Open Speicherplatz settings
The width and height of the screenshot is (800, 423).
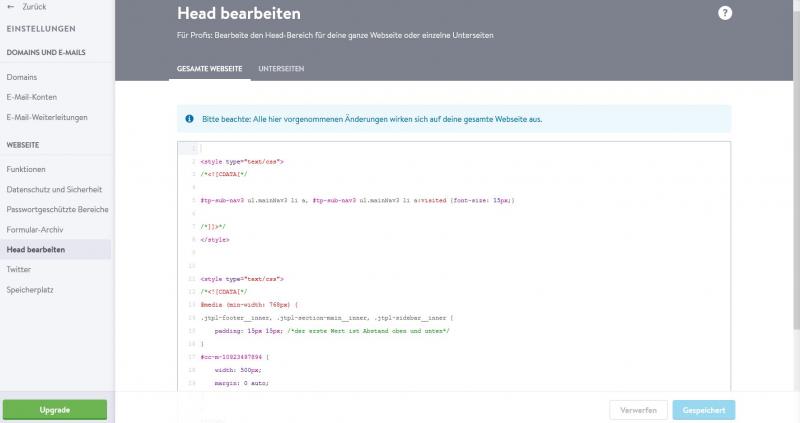click(x=30, y=289)
